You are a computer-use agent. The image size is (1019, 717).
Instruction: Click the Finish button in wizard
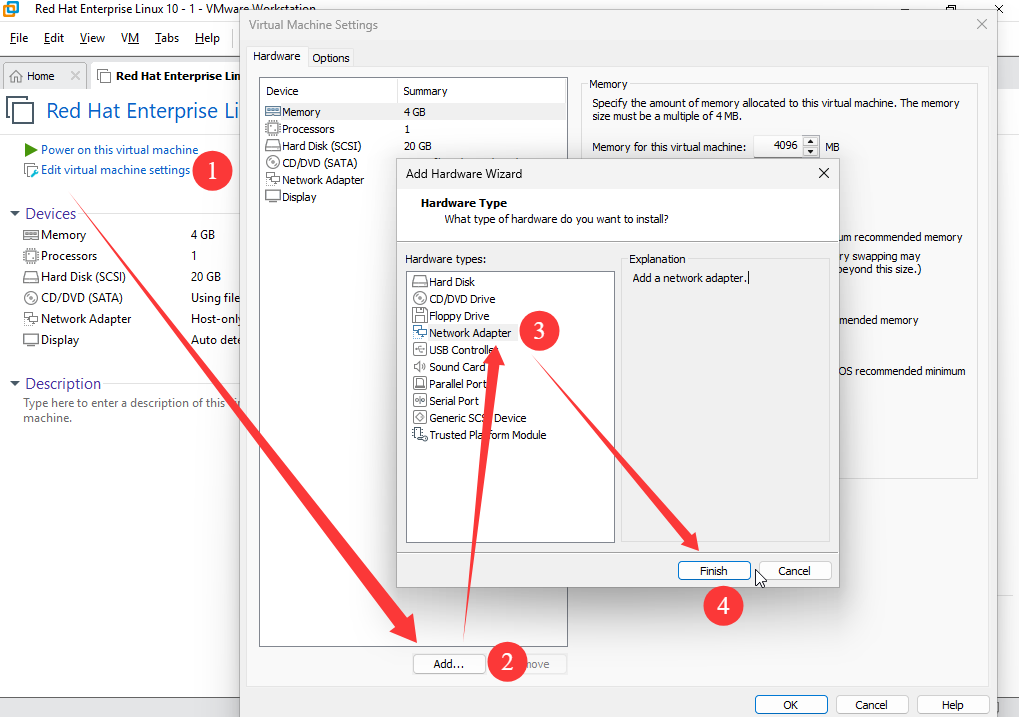(x=714, y=571)
